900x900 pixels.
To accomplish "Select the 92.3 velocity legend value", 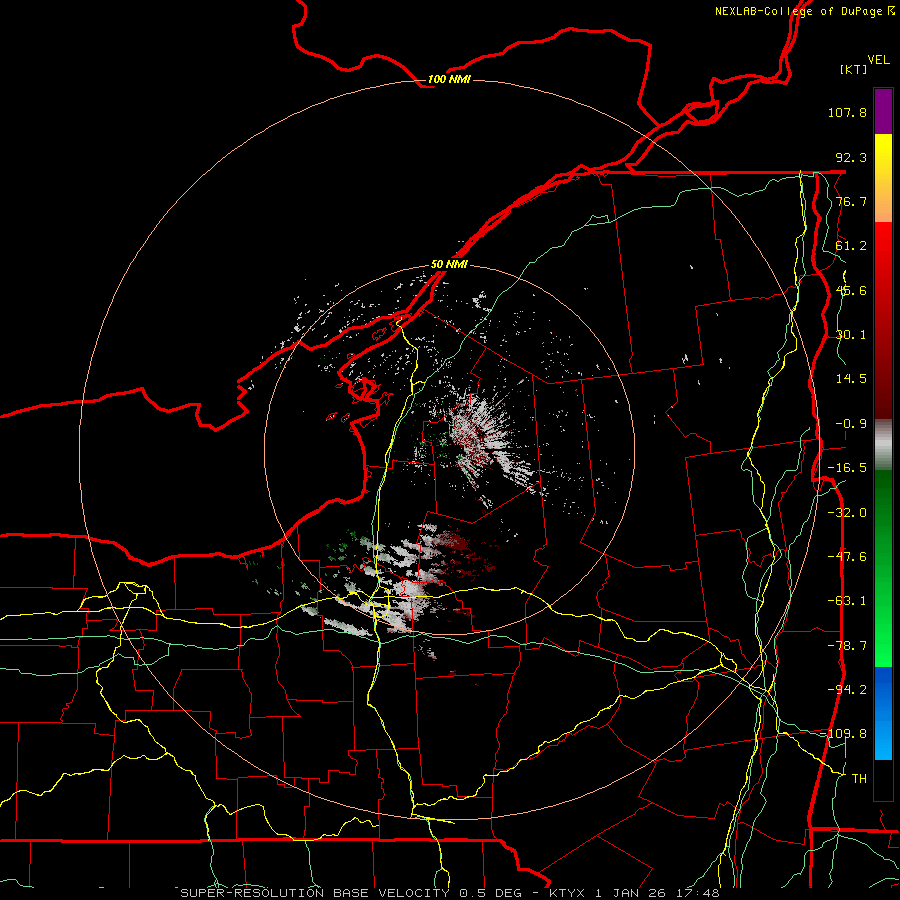I will point(851,157).
